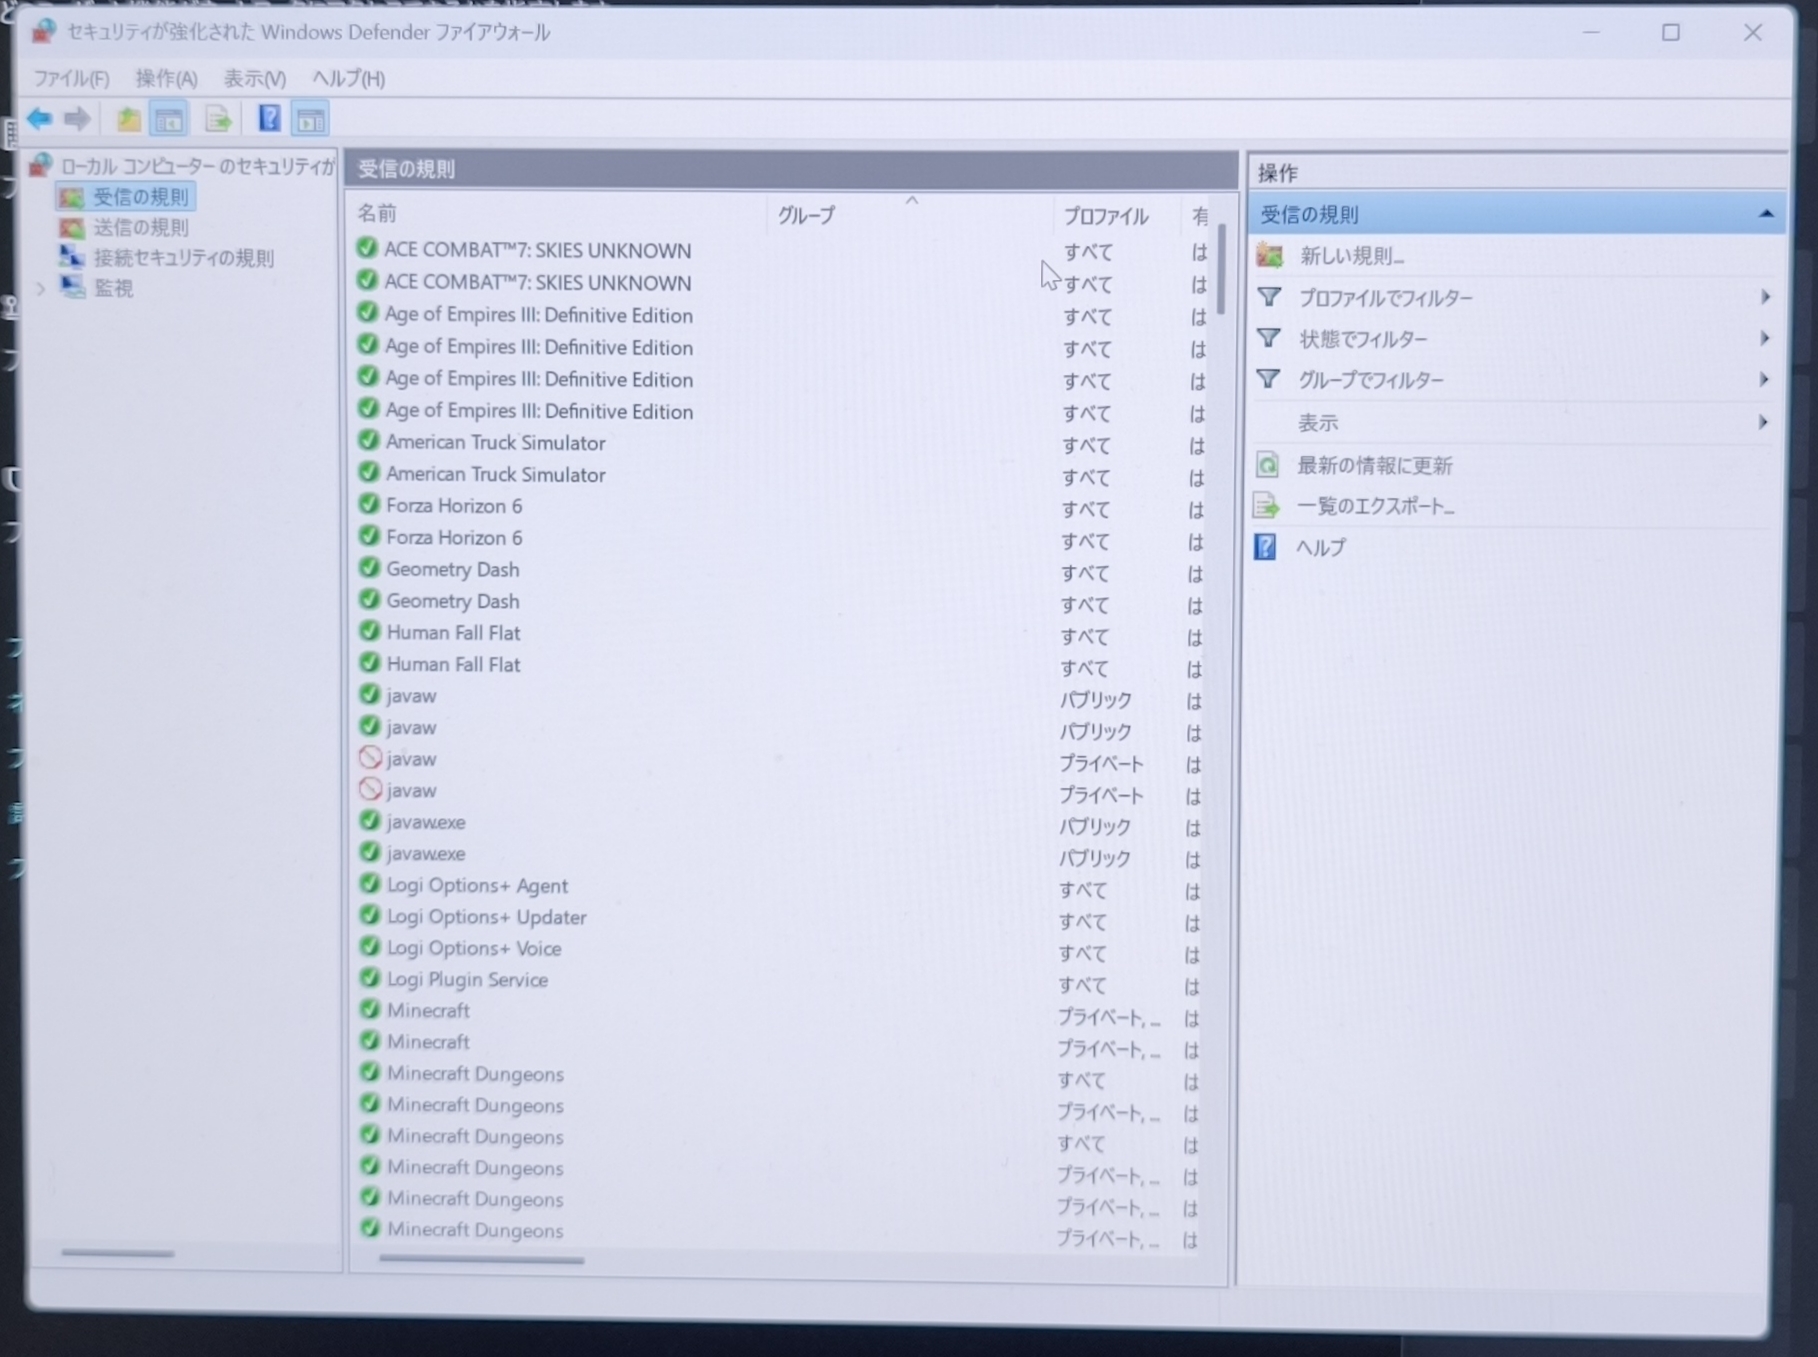Select first Minecraft Dungeons rule row
1818x1357 pixels.
(x=475, y=1074)
